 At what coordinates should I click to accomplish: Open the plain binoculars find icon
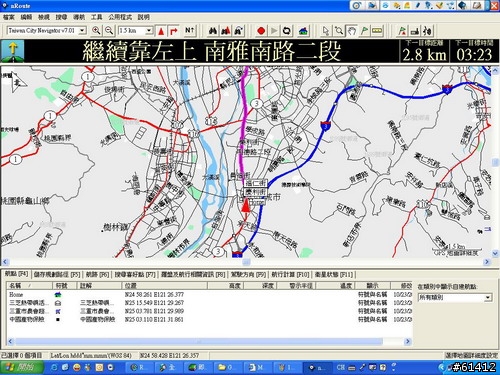pos(213,31)
